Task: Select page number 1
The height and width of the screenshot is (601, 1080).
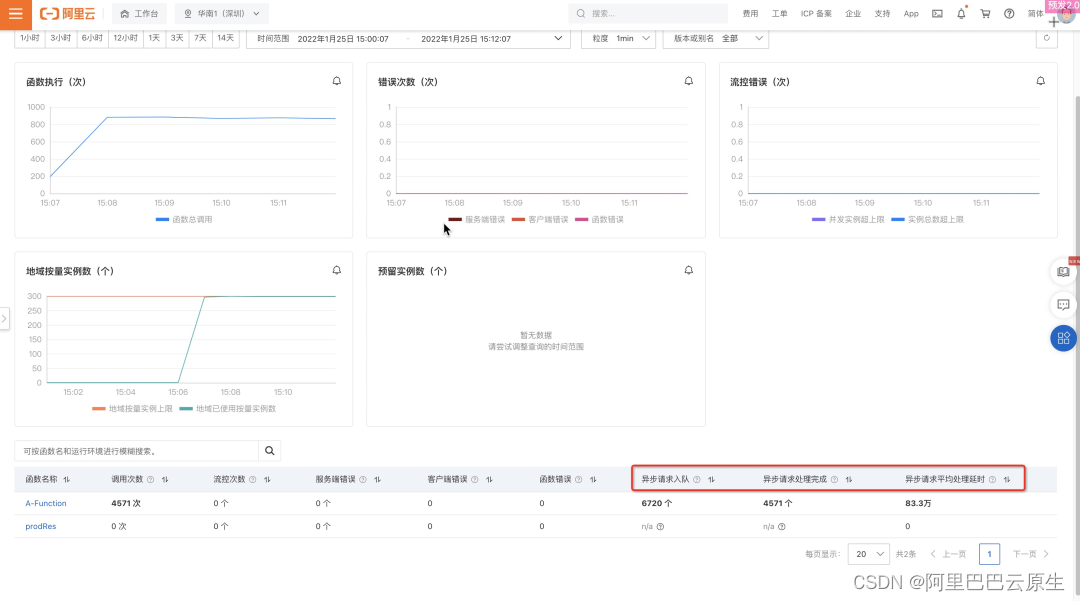Action: [x=989, y=554]
